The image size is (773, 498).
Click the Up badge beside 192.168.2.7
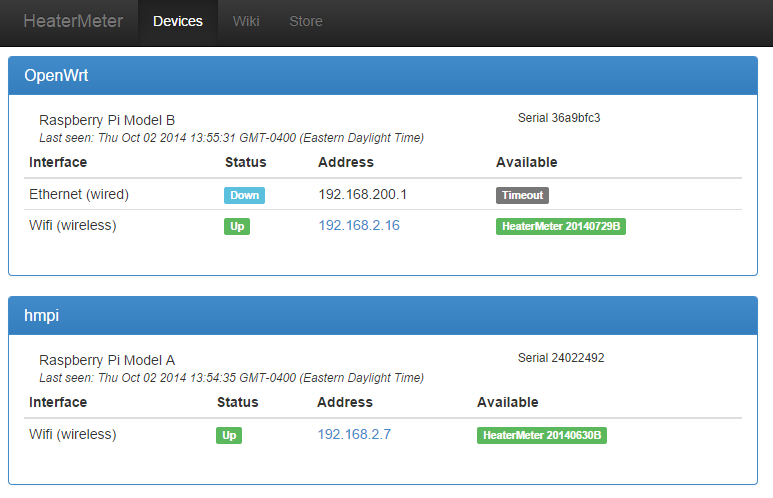(x=229, y=435)
